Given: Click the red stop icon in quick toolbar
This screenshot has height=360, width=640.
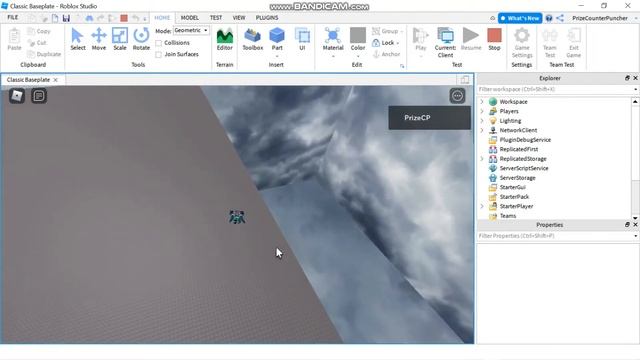Looking at the screenshot, I should coord(124,18).
